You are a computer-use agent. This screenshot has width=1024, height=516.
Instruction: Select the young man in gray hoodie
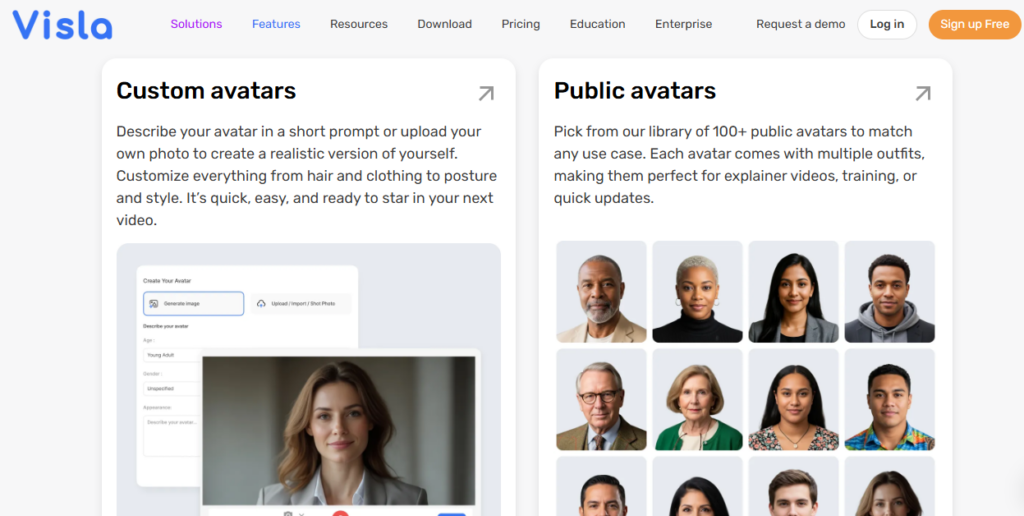(x=889, y=292)
